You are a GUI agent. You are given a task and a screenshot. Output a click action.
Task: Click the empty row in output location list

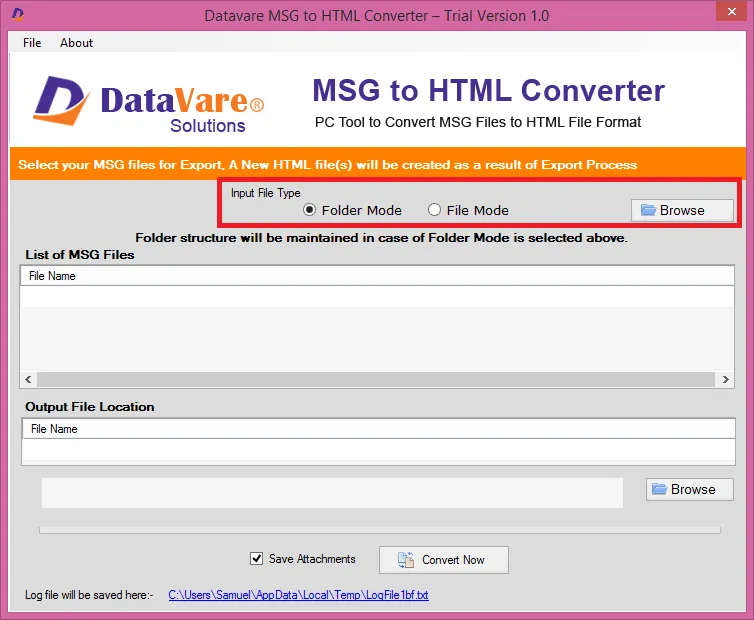(x=378, y=450)
